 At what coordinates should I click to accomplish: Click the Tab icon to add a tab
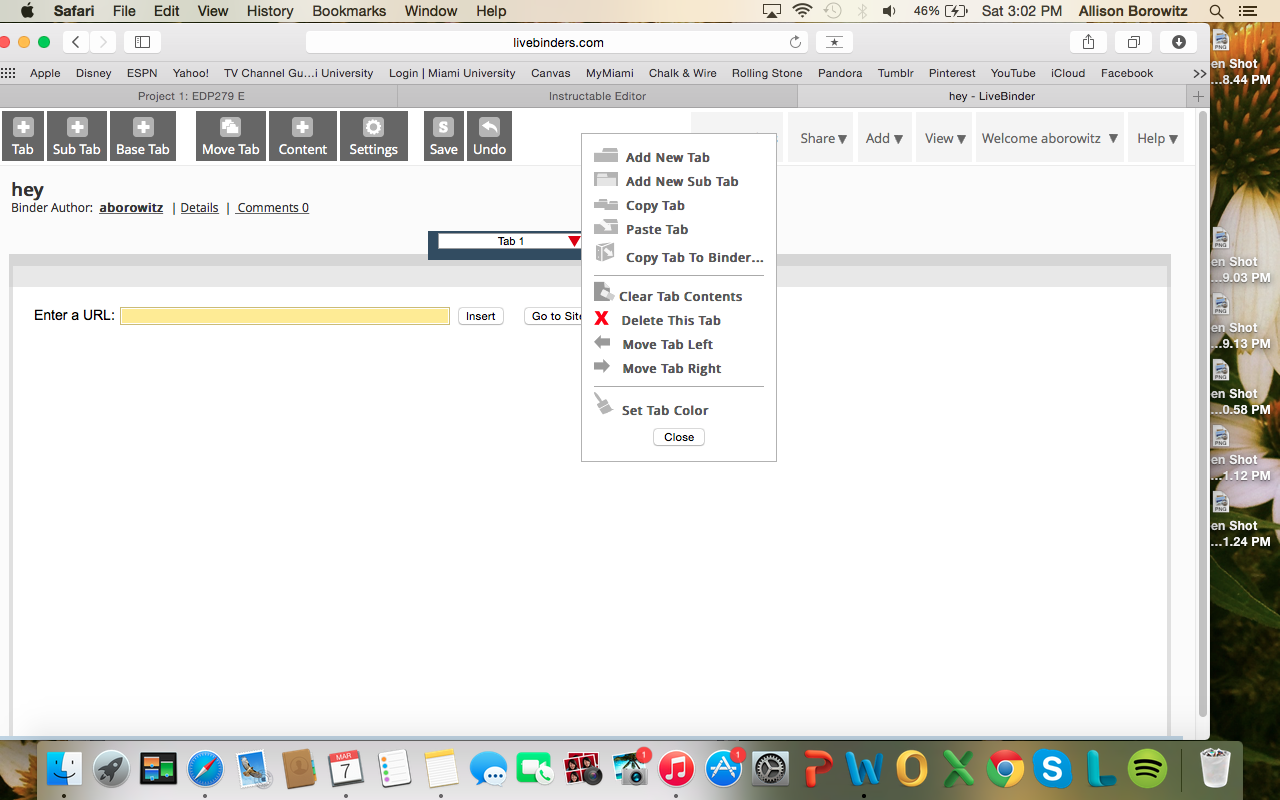tap(22, 135)
